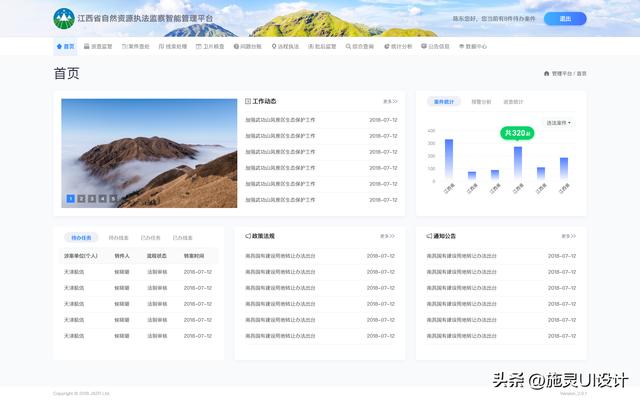640x400 pixels.
Task: Click the 转案时间 column header
Action: pos(194,256)
